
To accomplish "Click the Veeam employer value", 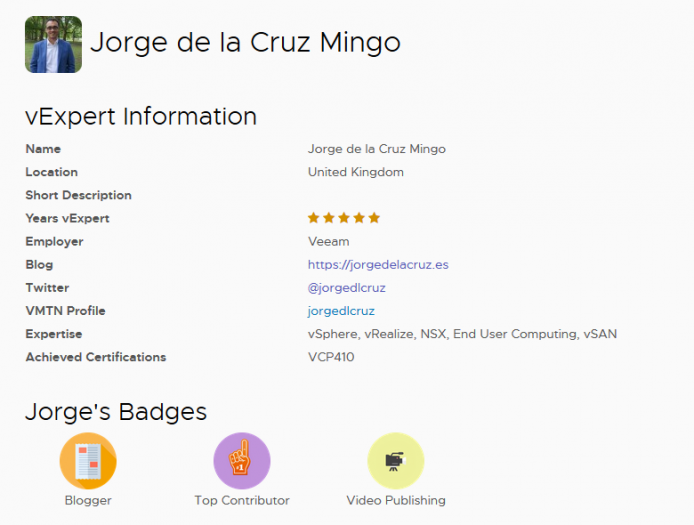I will point(328,241).
